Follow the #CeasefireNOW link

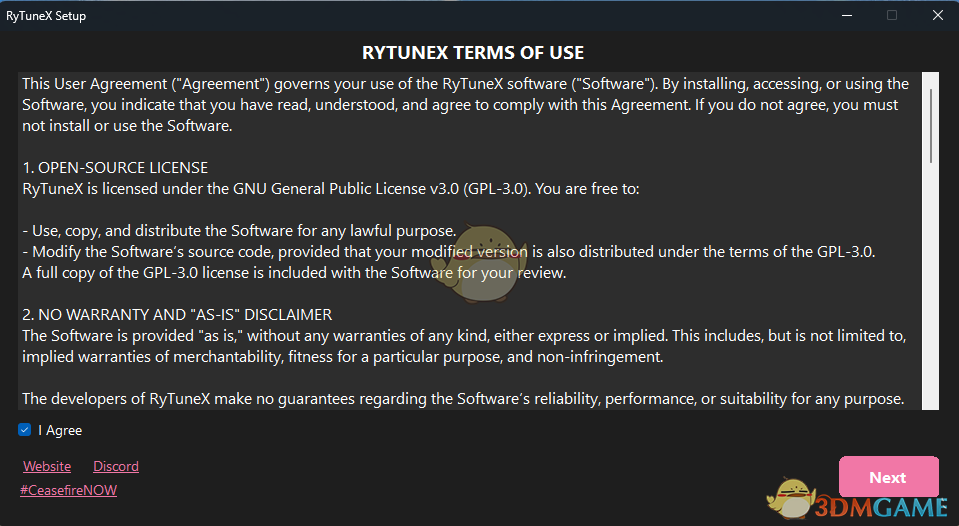click(x=68, y=490)
